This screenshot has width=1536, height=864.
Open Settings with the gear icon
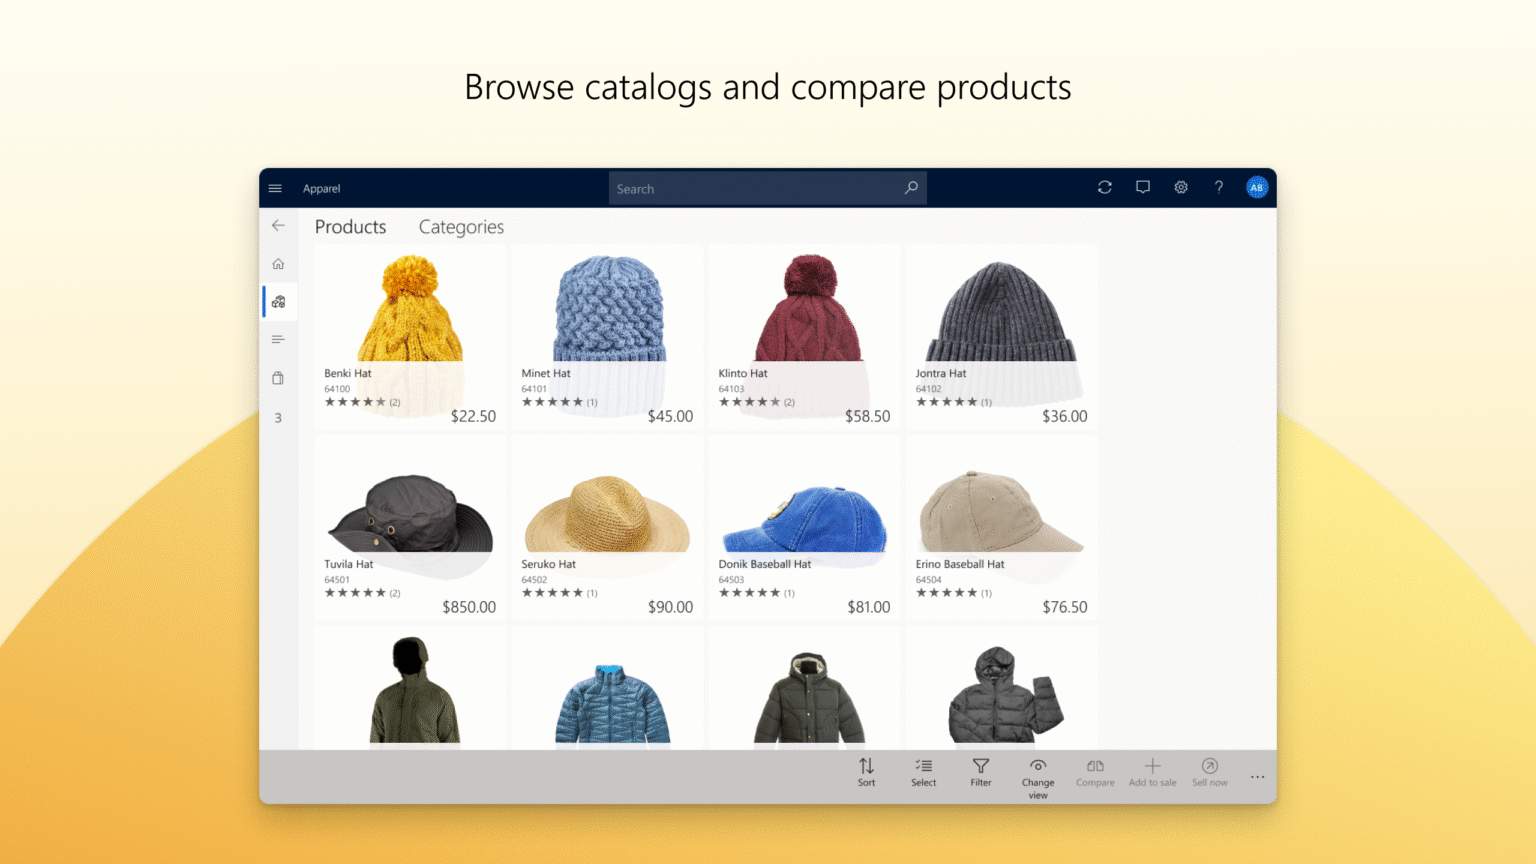(x=1181, y=187)
